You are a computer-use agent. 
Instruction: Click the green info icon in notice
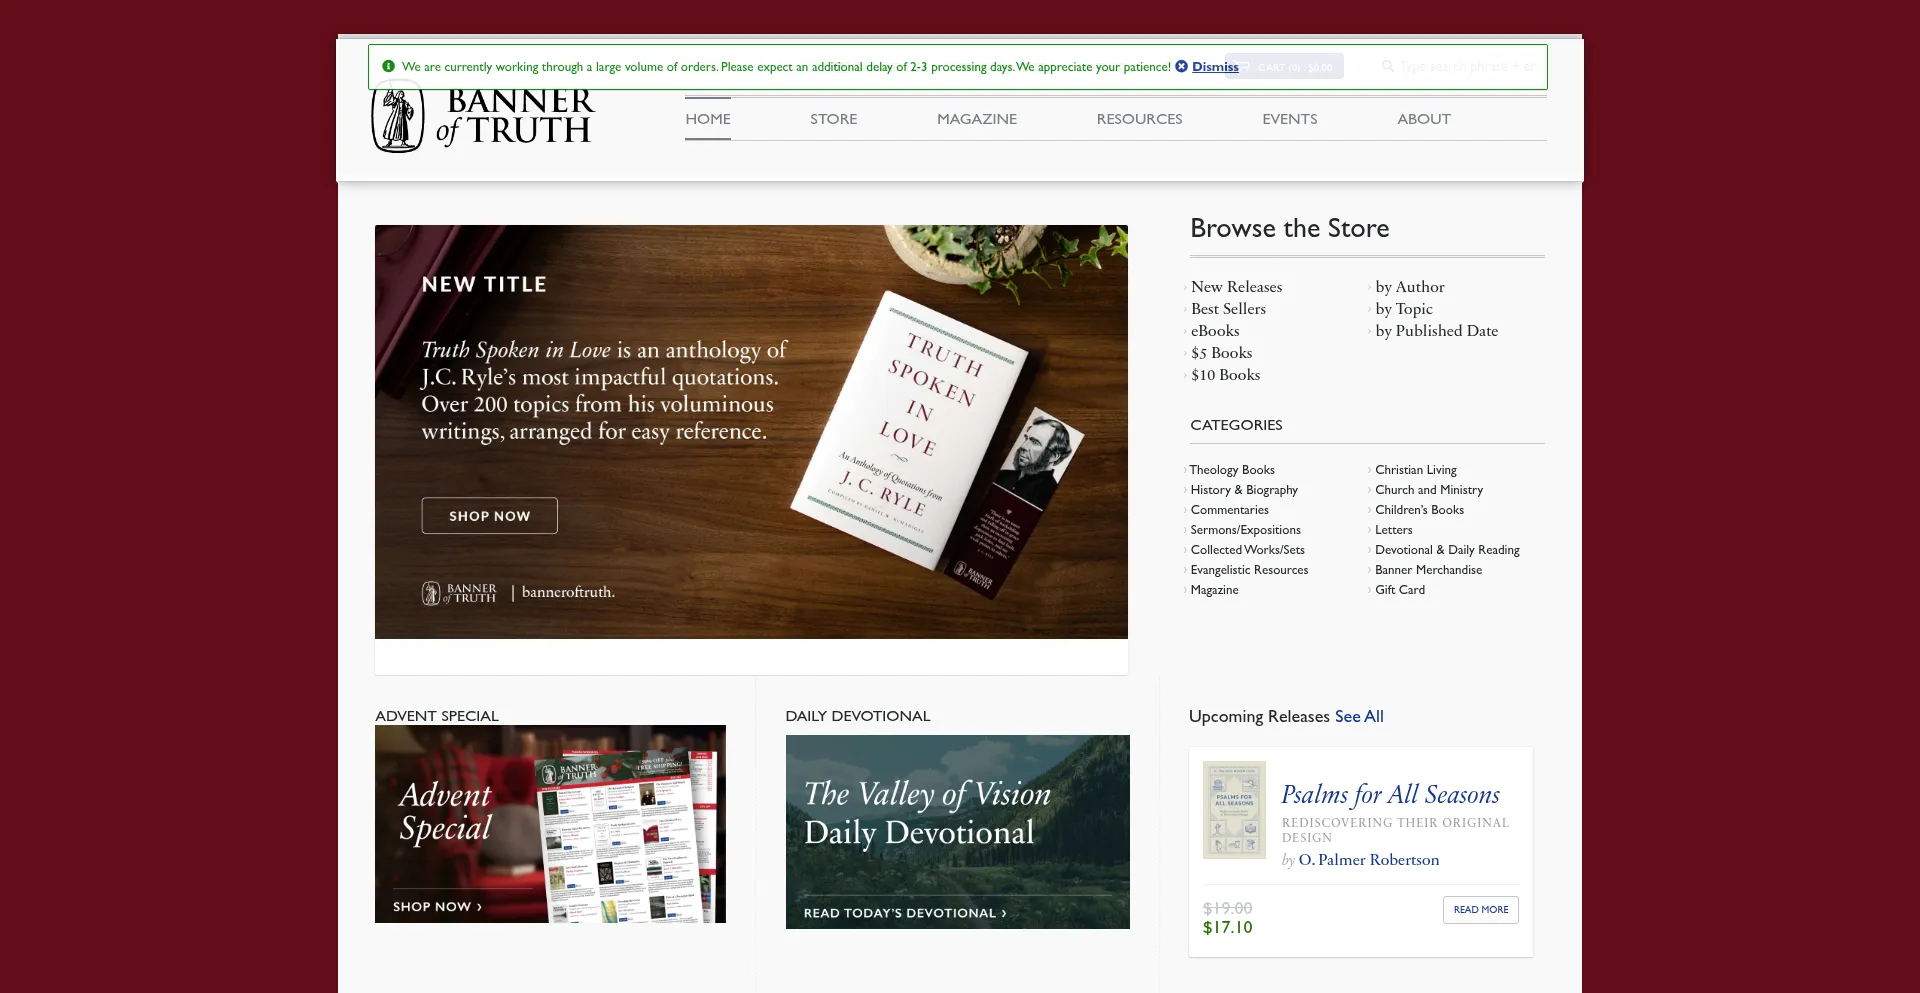[x=389, y=66]
